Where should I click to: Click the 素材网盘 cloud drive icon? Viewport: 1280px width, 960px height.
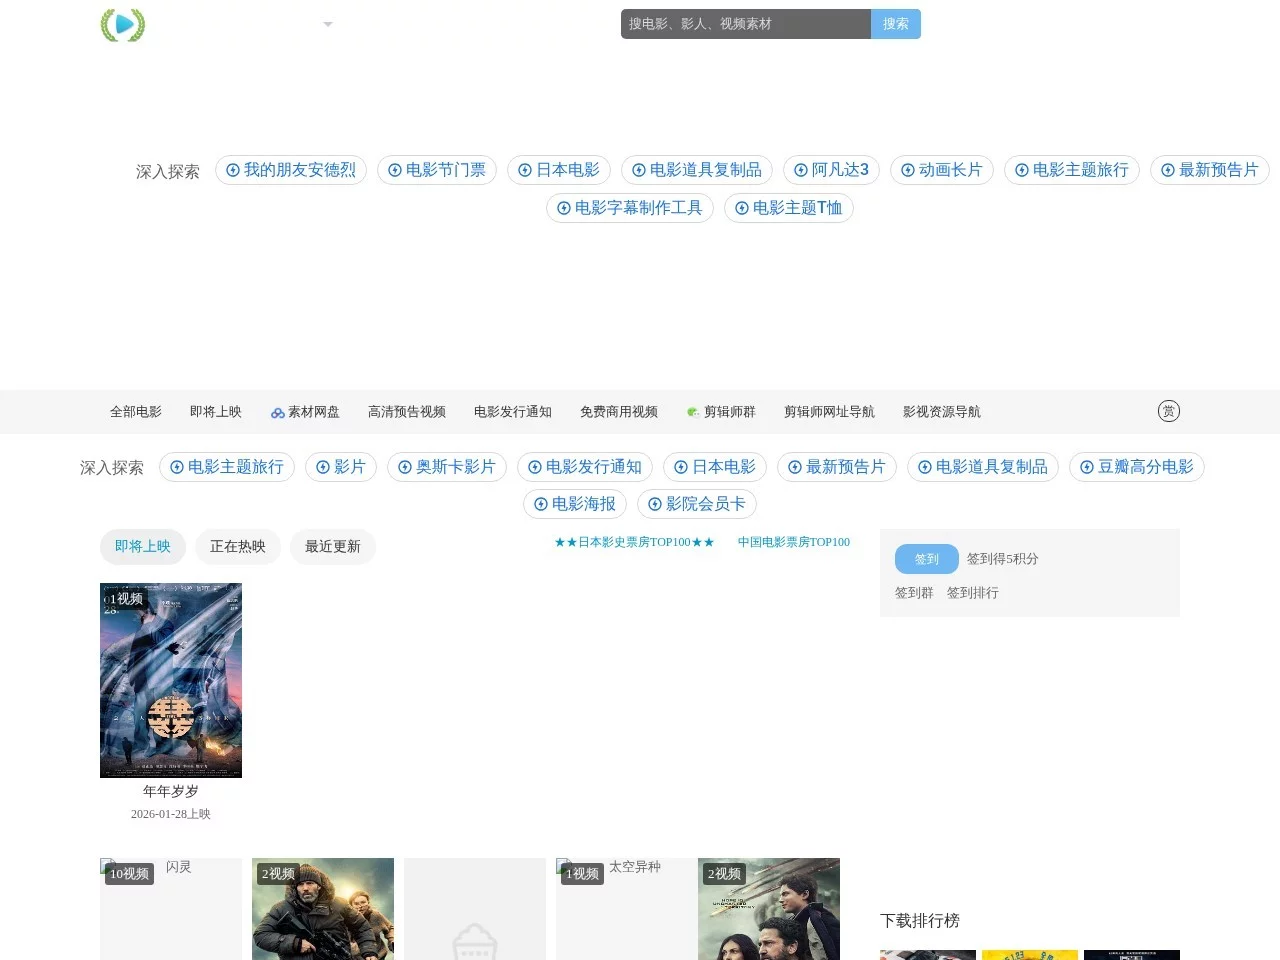point(277,413)
